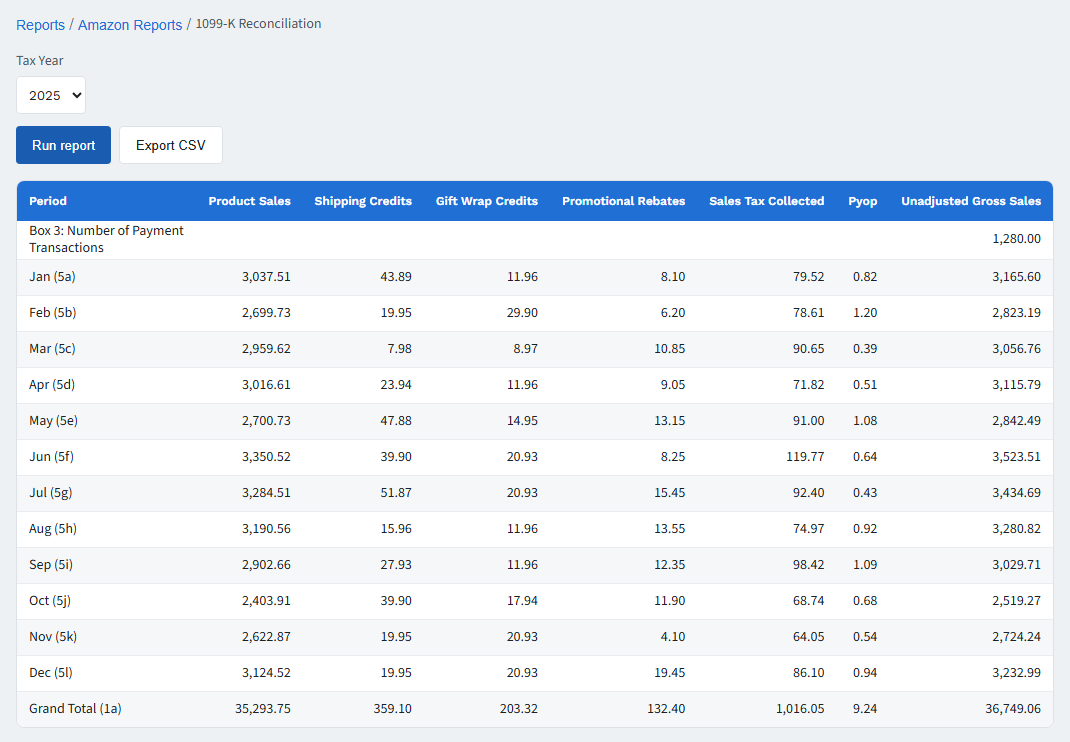Click Apr product sales 3,016.61
The width and height of the screenshot is (1070, 742).
(x=266, y=384)
